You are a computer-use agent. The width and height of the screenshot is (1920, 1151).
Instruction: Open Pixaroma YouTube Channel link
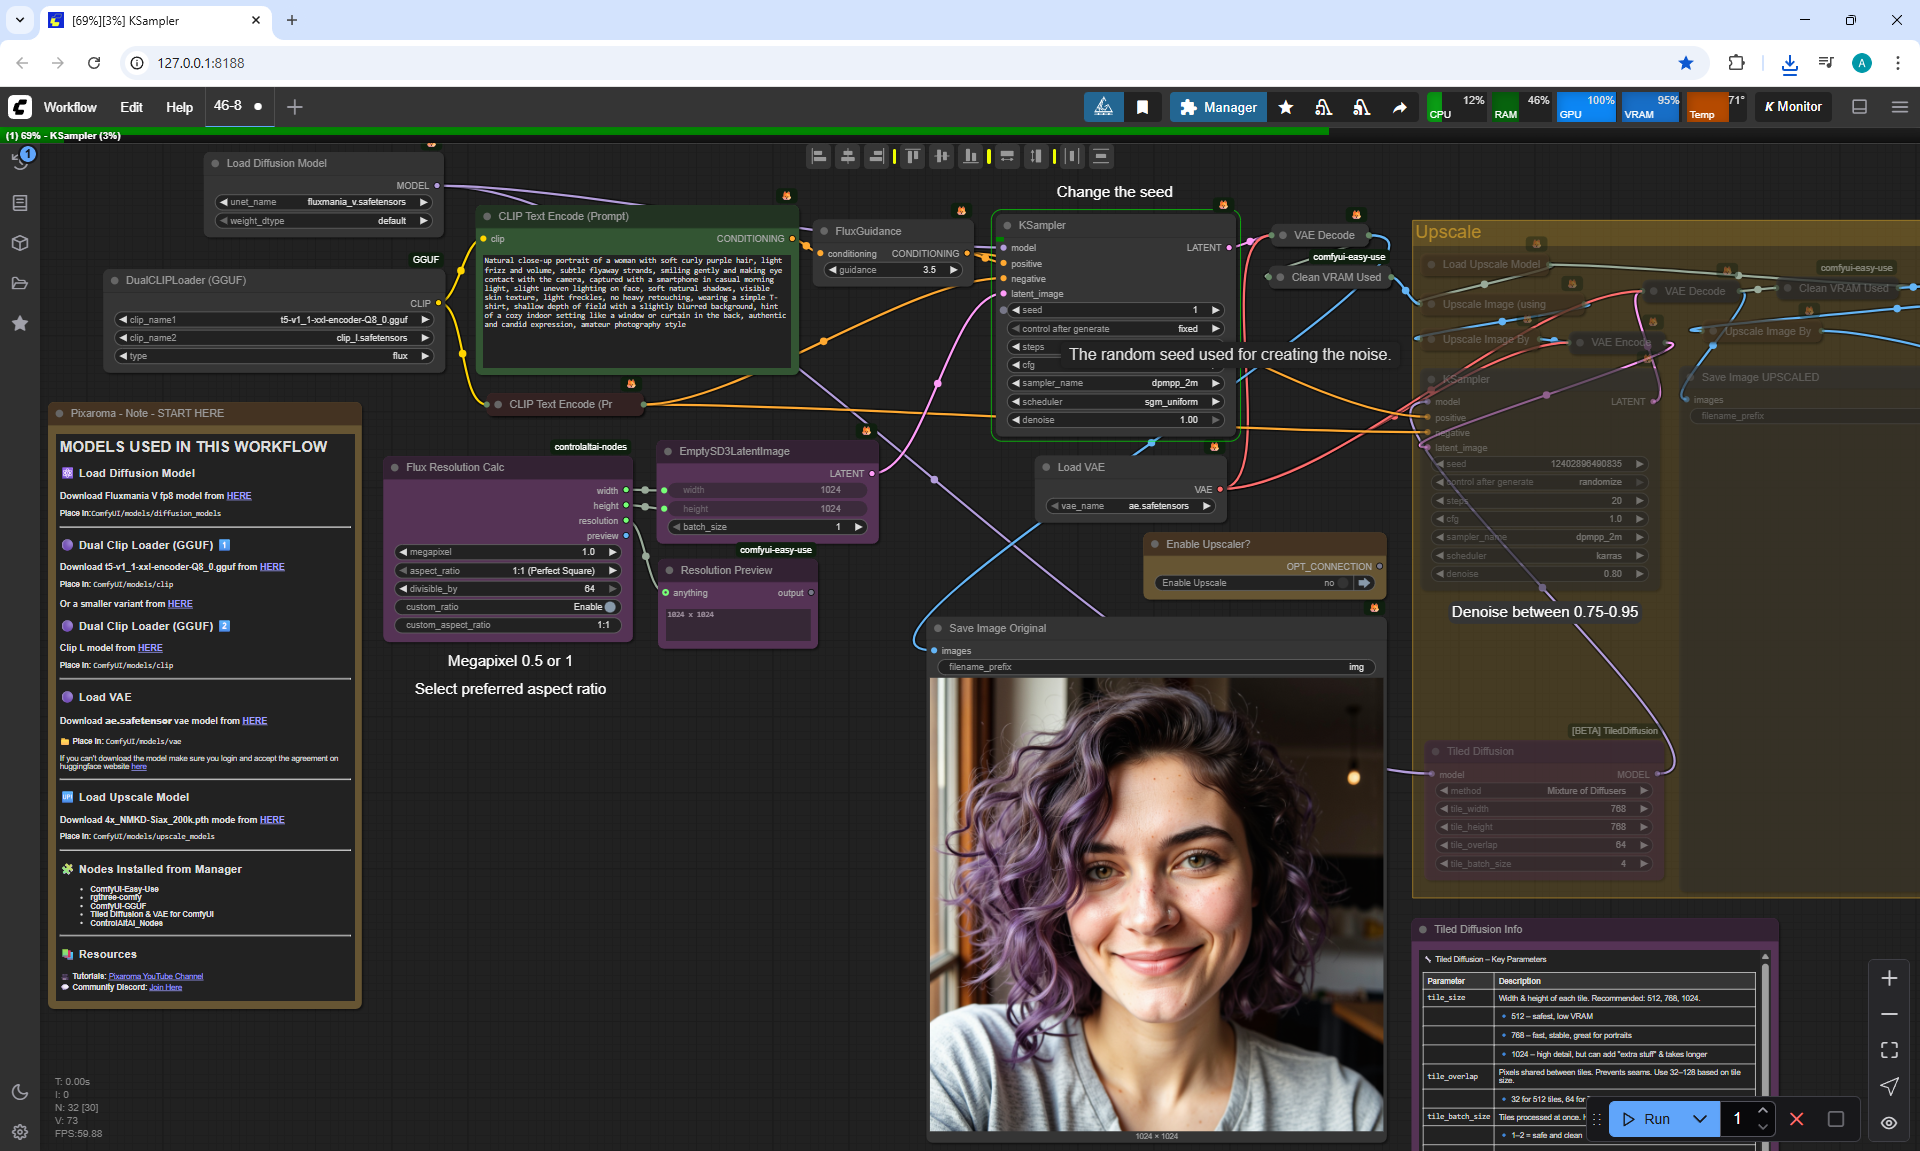click(156, 976)
